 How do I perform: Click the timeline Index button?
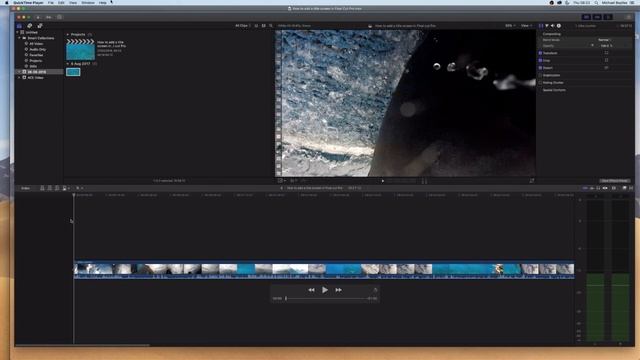[x=25, y=188]
